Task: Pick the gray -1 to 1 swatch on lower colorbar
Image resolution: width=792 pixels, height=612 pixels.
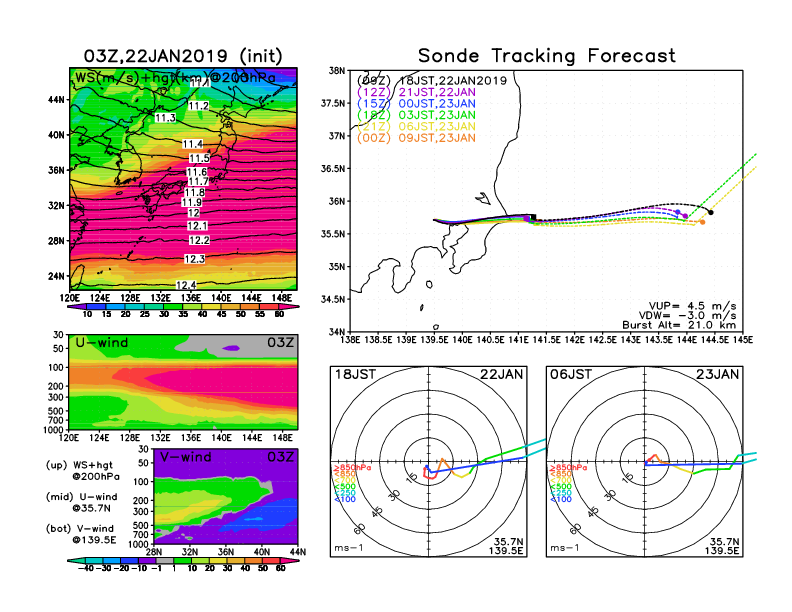Action: 165,561
